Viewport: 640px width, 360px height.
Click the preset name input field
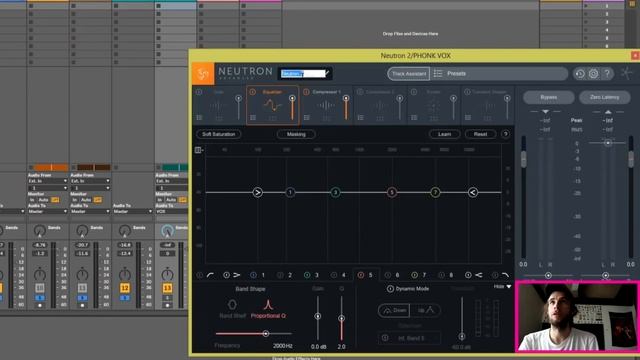[303, 73]
